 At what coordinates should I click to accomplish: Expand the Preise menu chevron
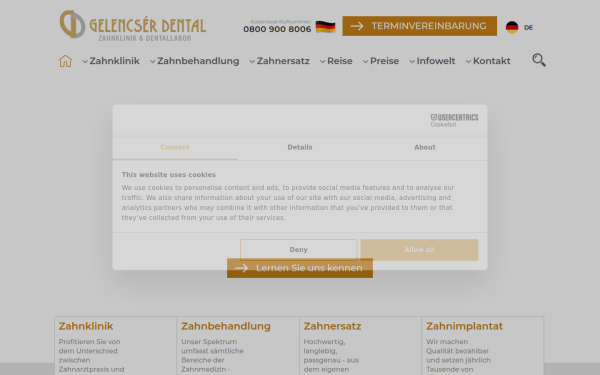click(365, 61)
